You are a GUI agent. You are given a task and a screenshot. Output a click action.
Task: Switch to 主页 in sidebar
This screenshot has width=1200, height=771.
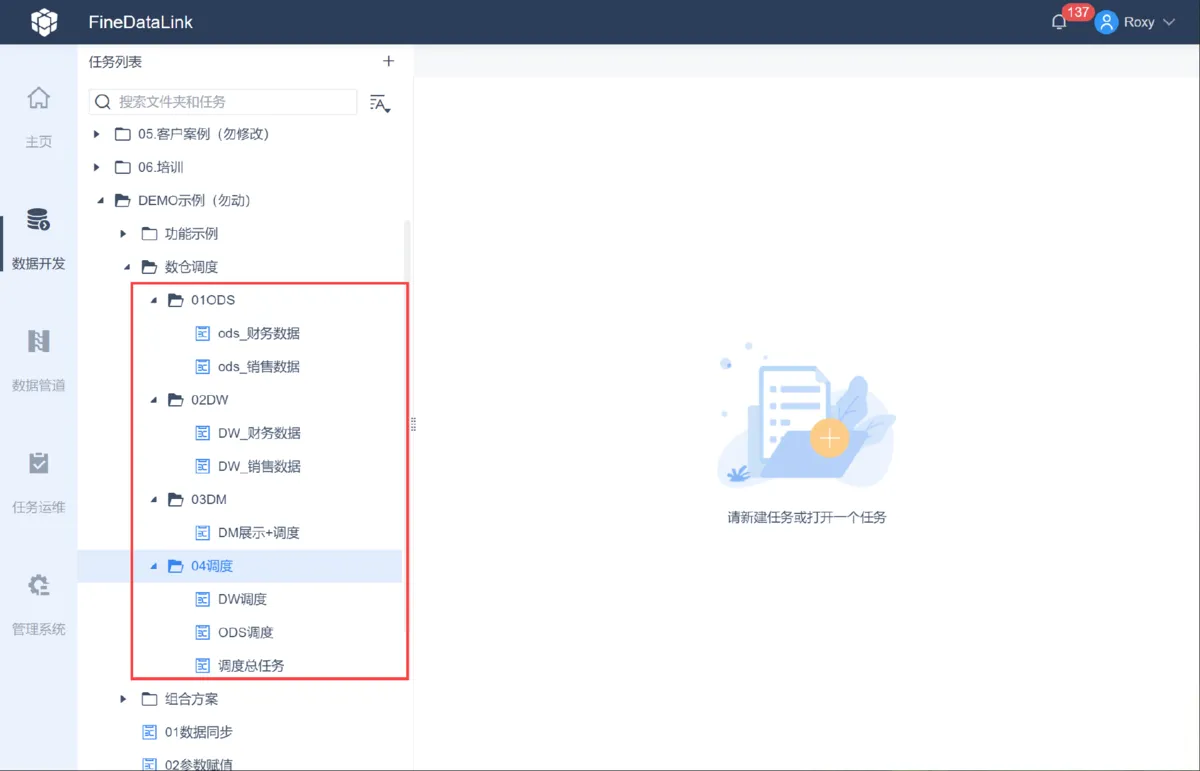(38, 142)
